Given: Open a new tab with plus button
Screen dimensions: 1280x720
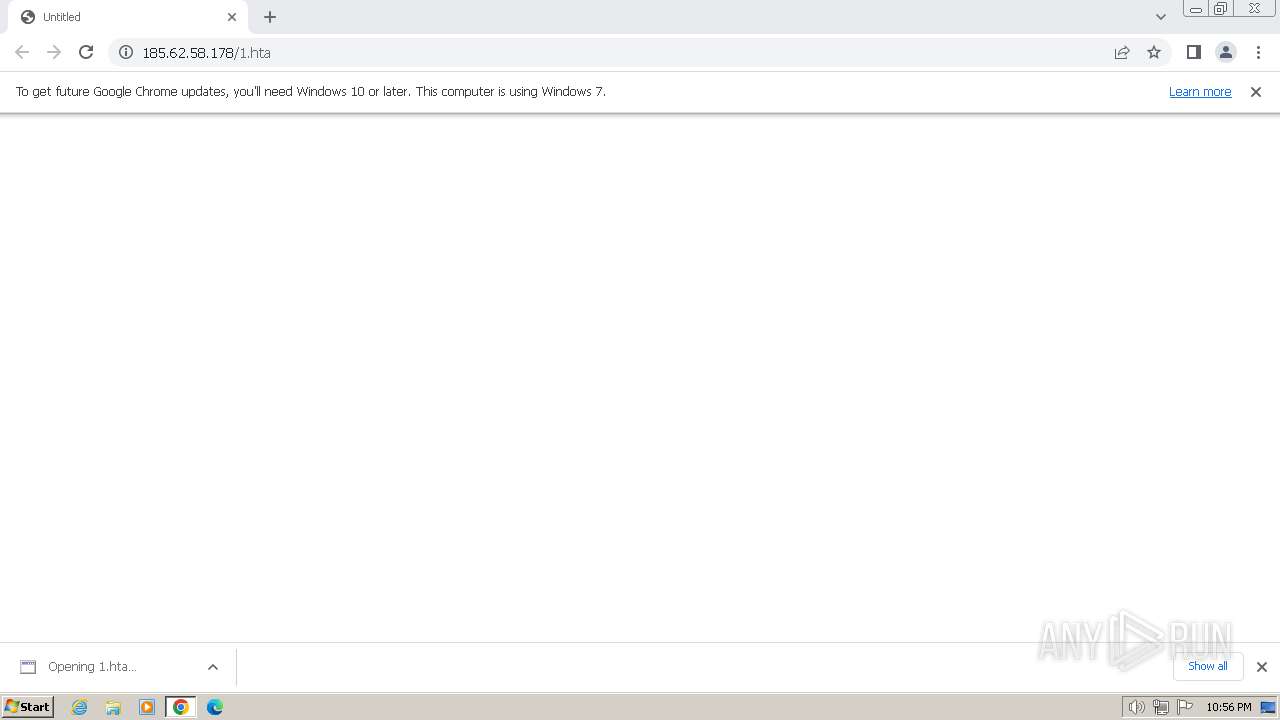Looking at the screenshot, I should pyautogui.click(x=270, y=17).
